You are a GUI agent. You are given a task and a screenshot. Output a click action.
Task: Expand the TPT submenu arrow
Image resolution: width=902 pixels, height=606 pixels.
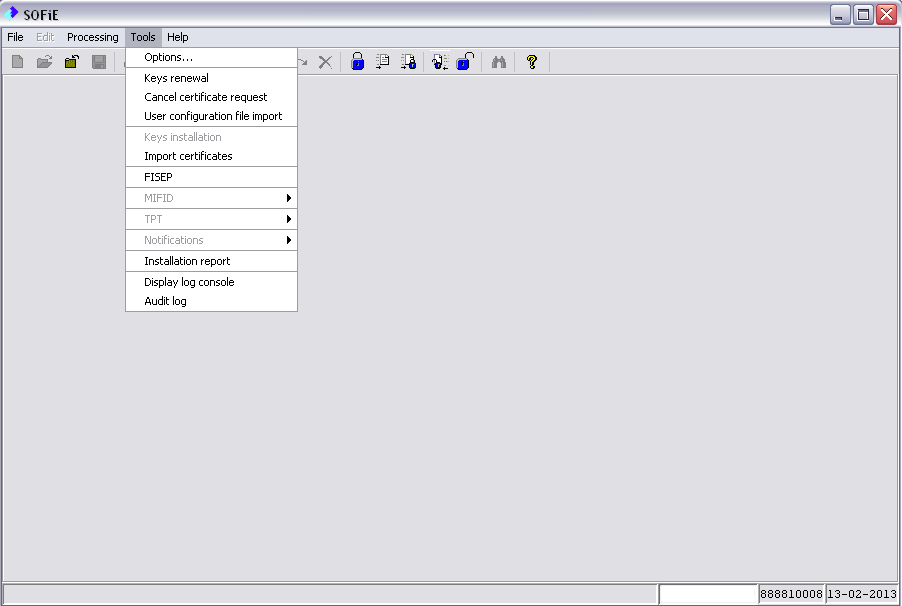[288, 219]
